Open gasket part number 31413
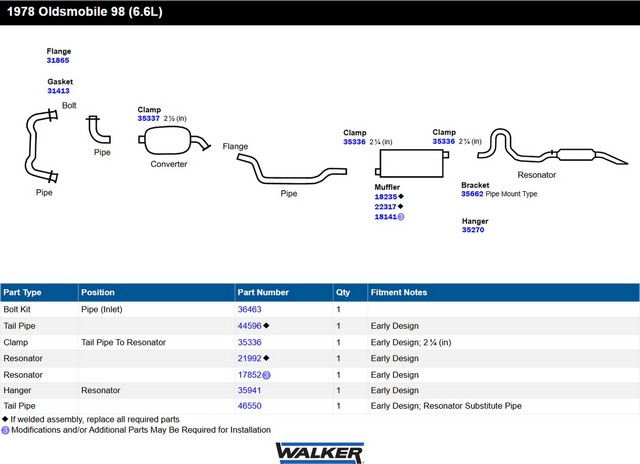This screenshot has width=640, height=464. 58,91
